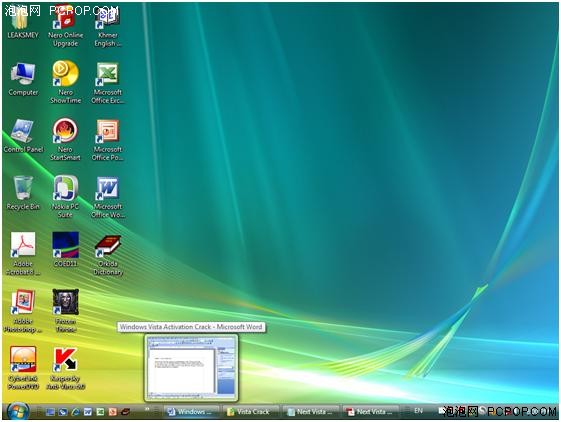Open the Recycle Bin
Screen dimensions: 561x422
pyautogui.click(x=23, y=193)
